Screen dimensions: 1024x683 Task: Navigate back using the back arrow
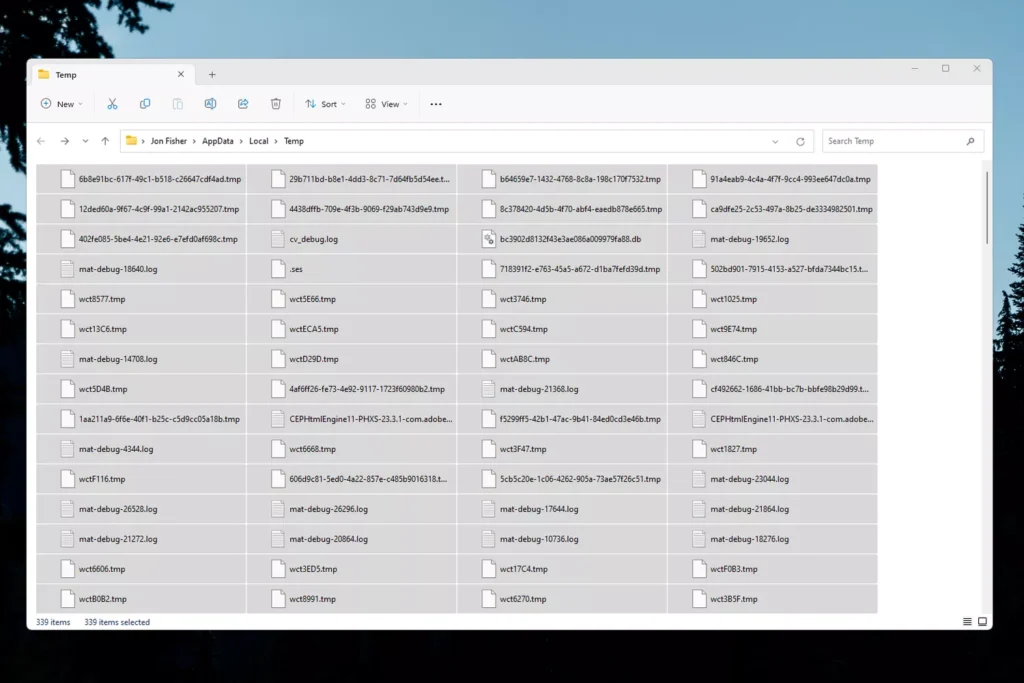tap(41, 142)
